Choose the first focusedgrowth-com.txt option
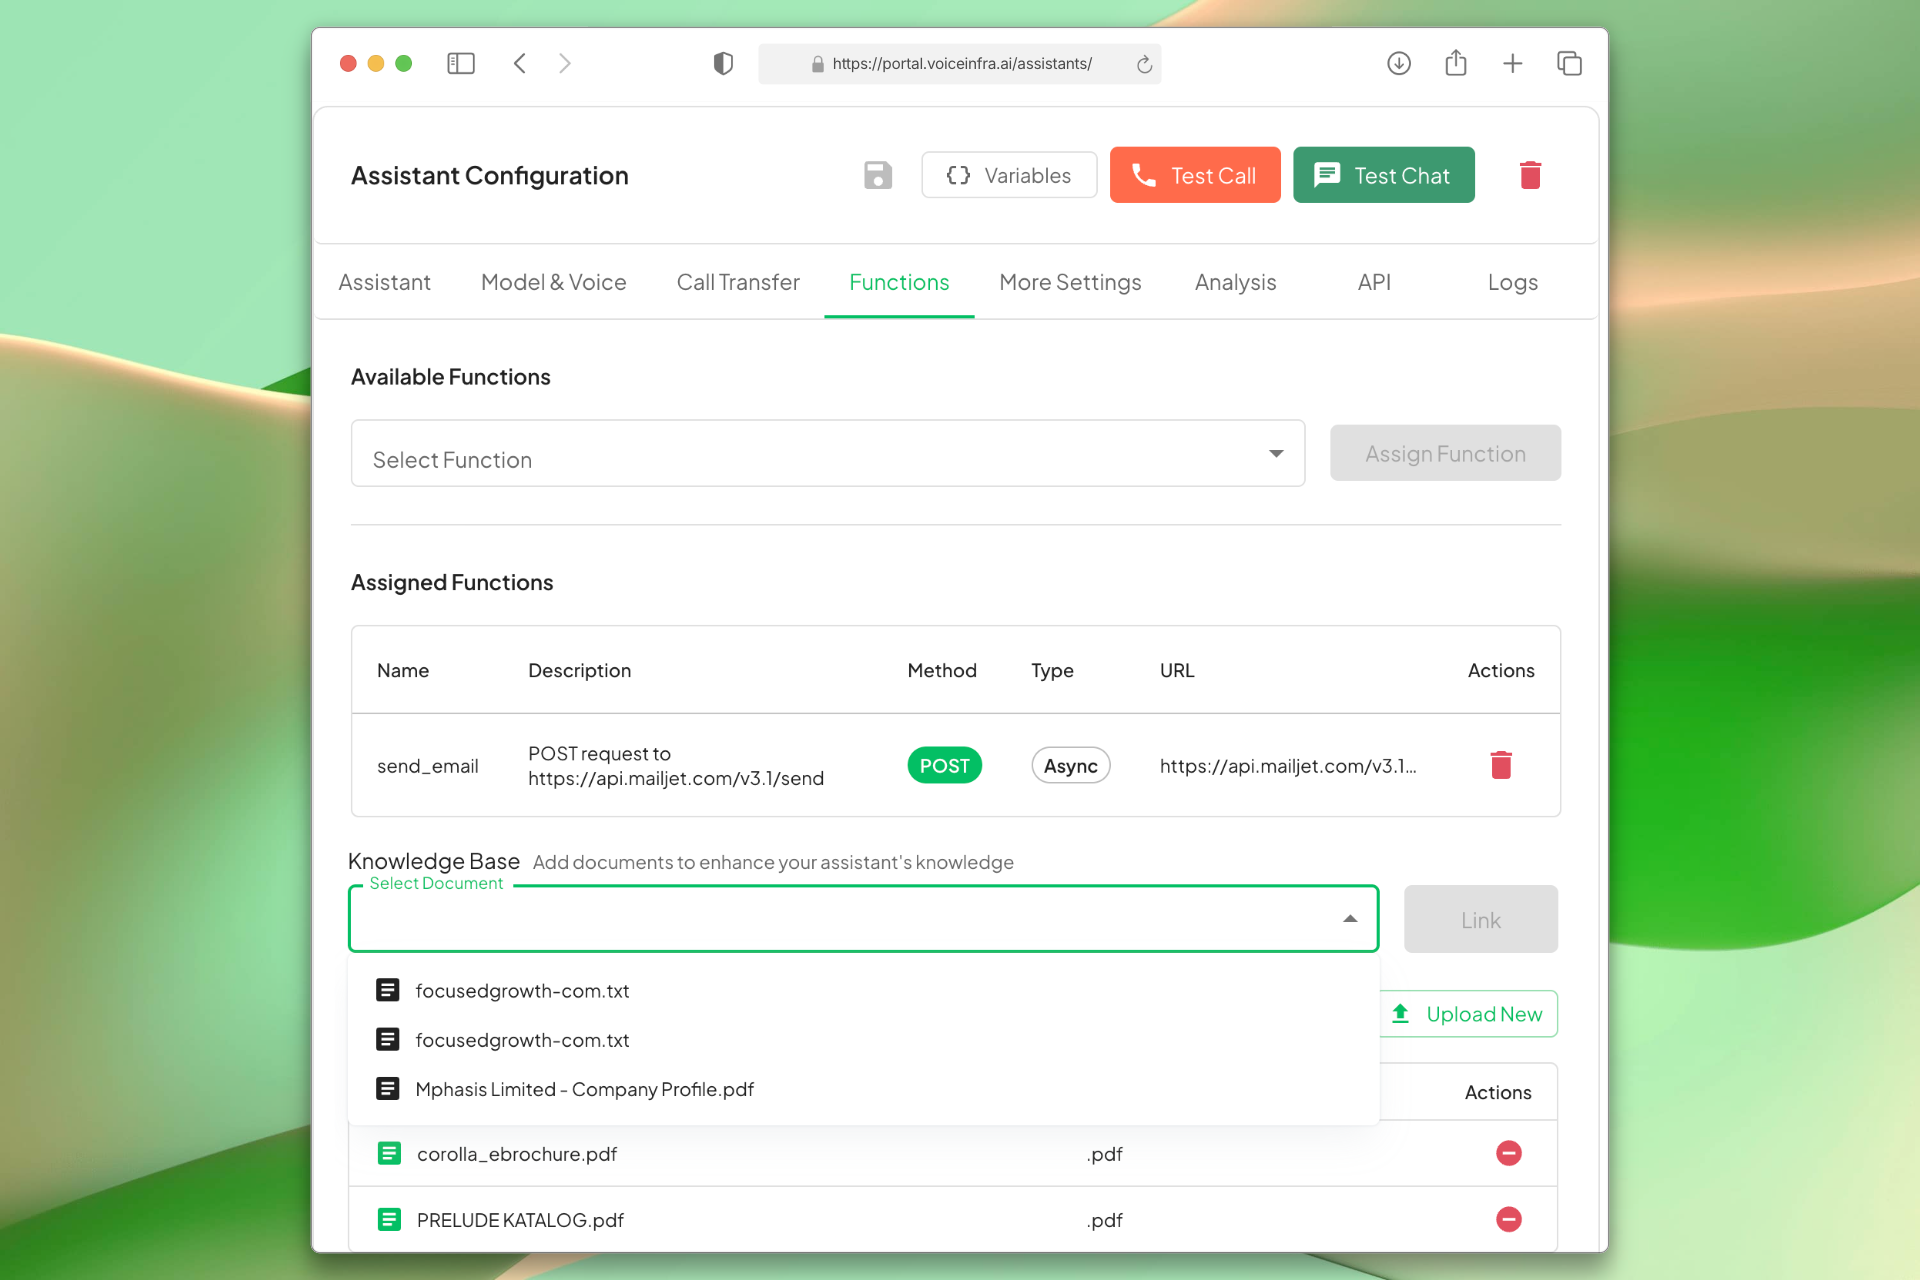The width and height of the screenshot is (1920, 1280). tap(863, 990)
